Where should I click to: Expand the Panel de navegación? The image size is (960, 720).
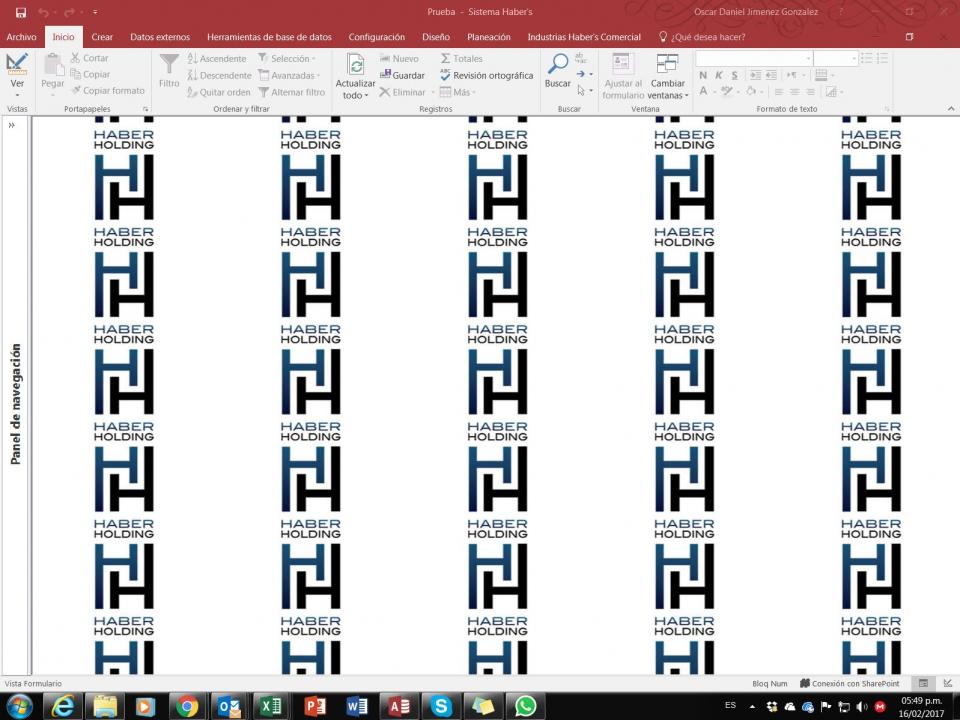[11, 125]
